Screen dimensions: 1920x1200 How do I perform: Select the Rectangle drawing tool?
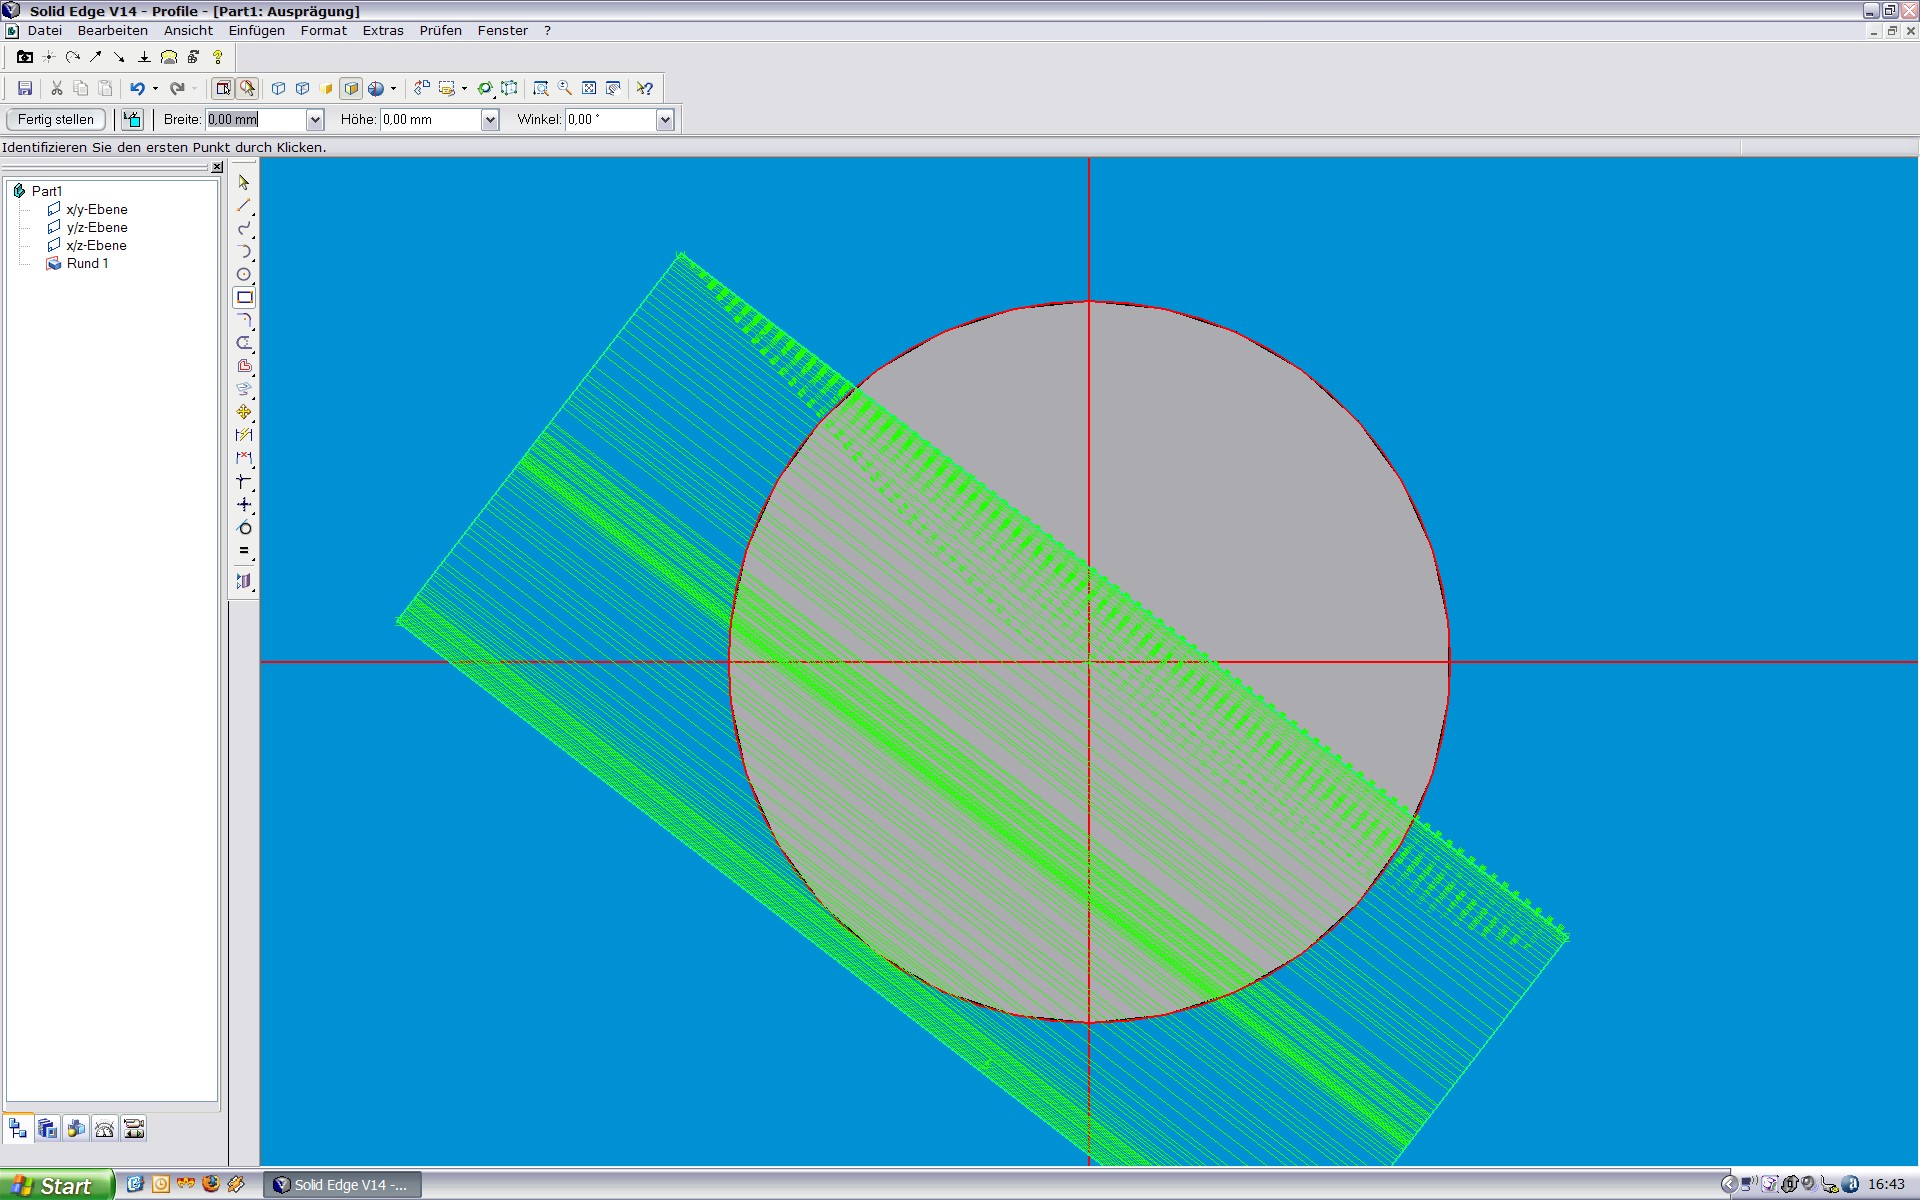pos(244,297)
